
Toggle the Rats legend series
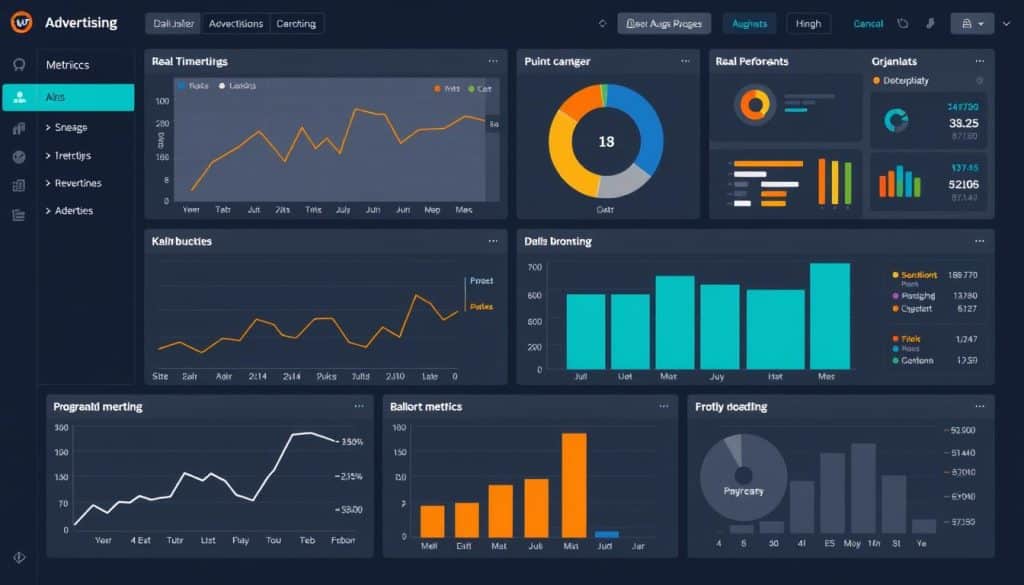pyautogui.click(x=193, y=86)
